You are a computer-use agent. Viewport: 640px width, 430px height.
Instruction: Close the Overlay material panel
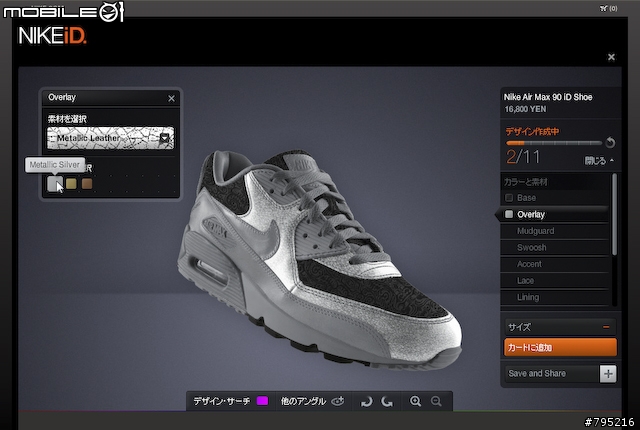[x=171, y=98]
